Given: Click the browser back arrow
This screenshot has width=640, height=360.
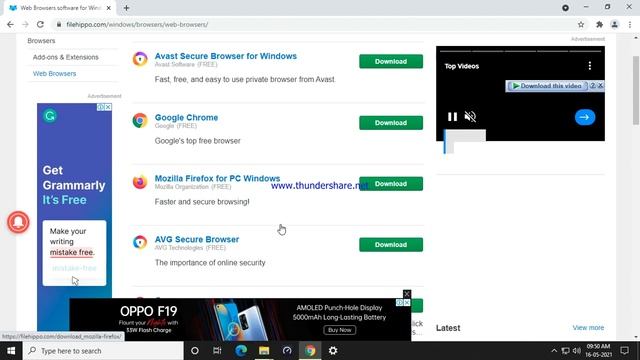Looking at the screenshot, I should [10, 24].
